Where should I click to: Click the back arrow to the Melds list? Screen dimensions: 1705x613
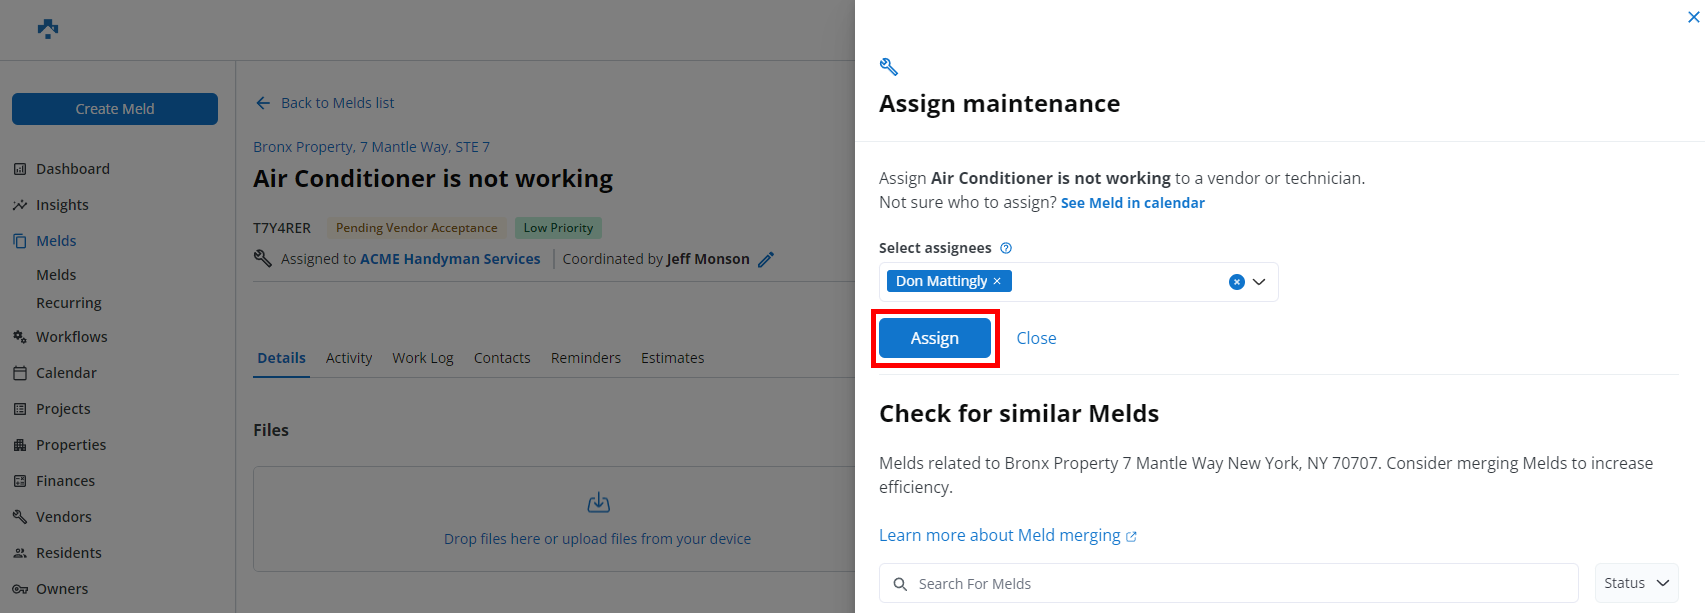pyautogui.click(x=263, y=103)
